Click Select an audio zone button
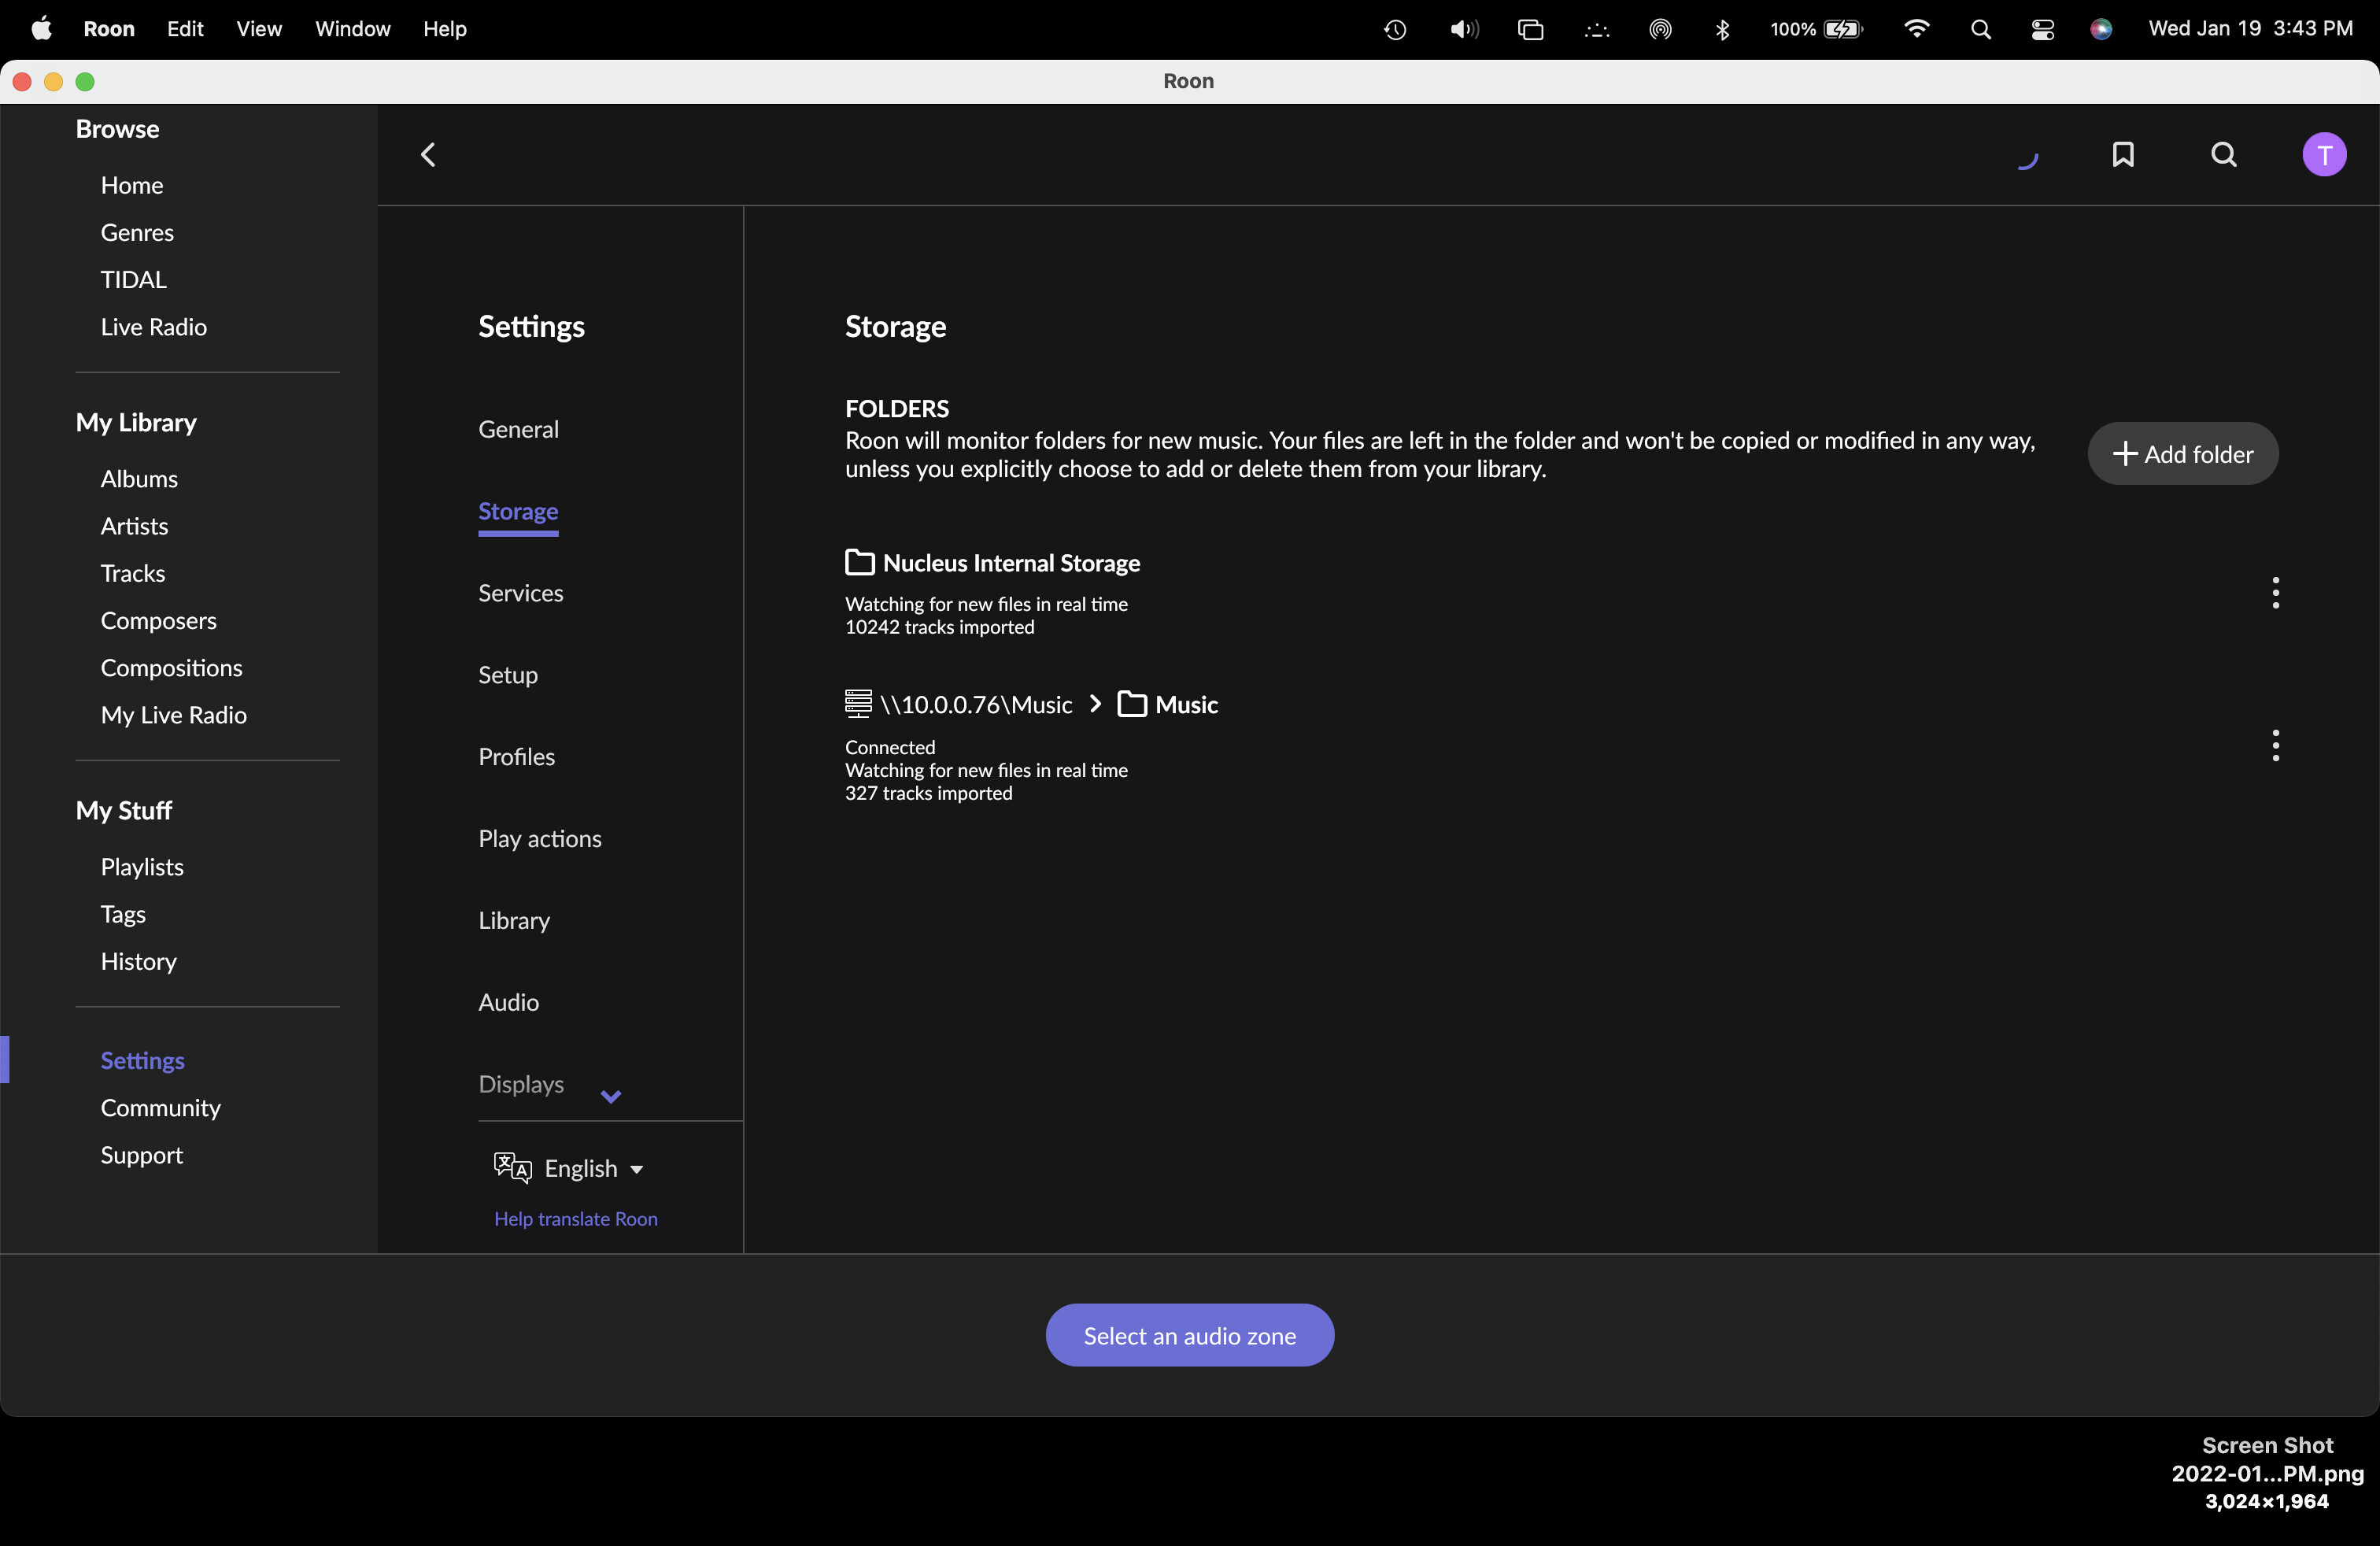2380x1546 pixels. 1190,1335
